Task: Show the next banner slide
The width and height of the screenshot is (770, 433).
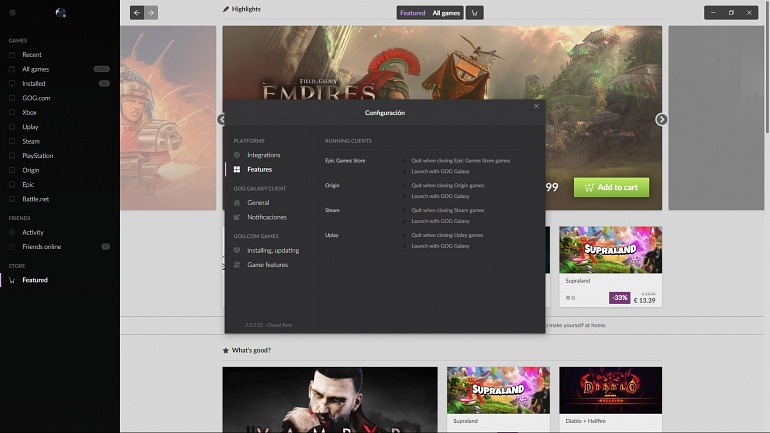Action: tap(661, 119)
